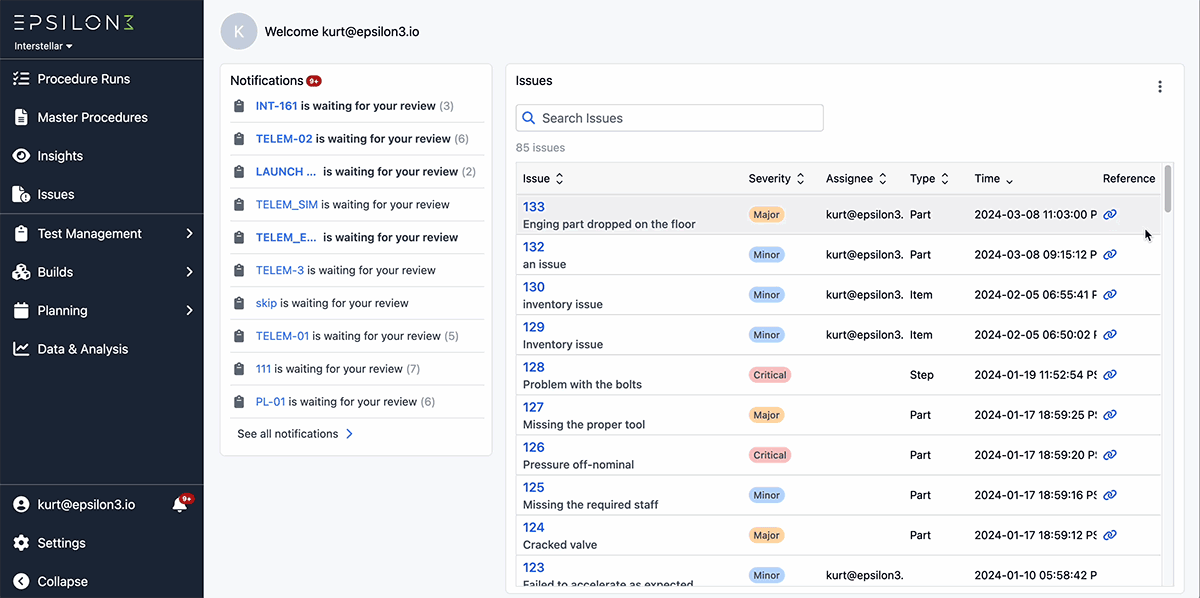
Task: Click the clipboard icon beside INT-161 notification
Action: pos(239,106)
